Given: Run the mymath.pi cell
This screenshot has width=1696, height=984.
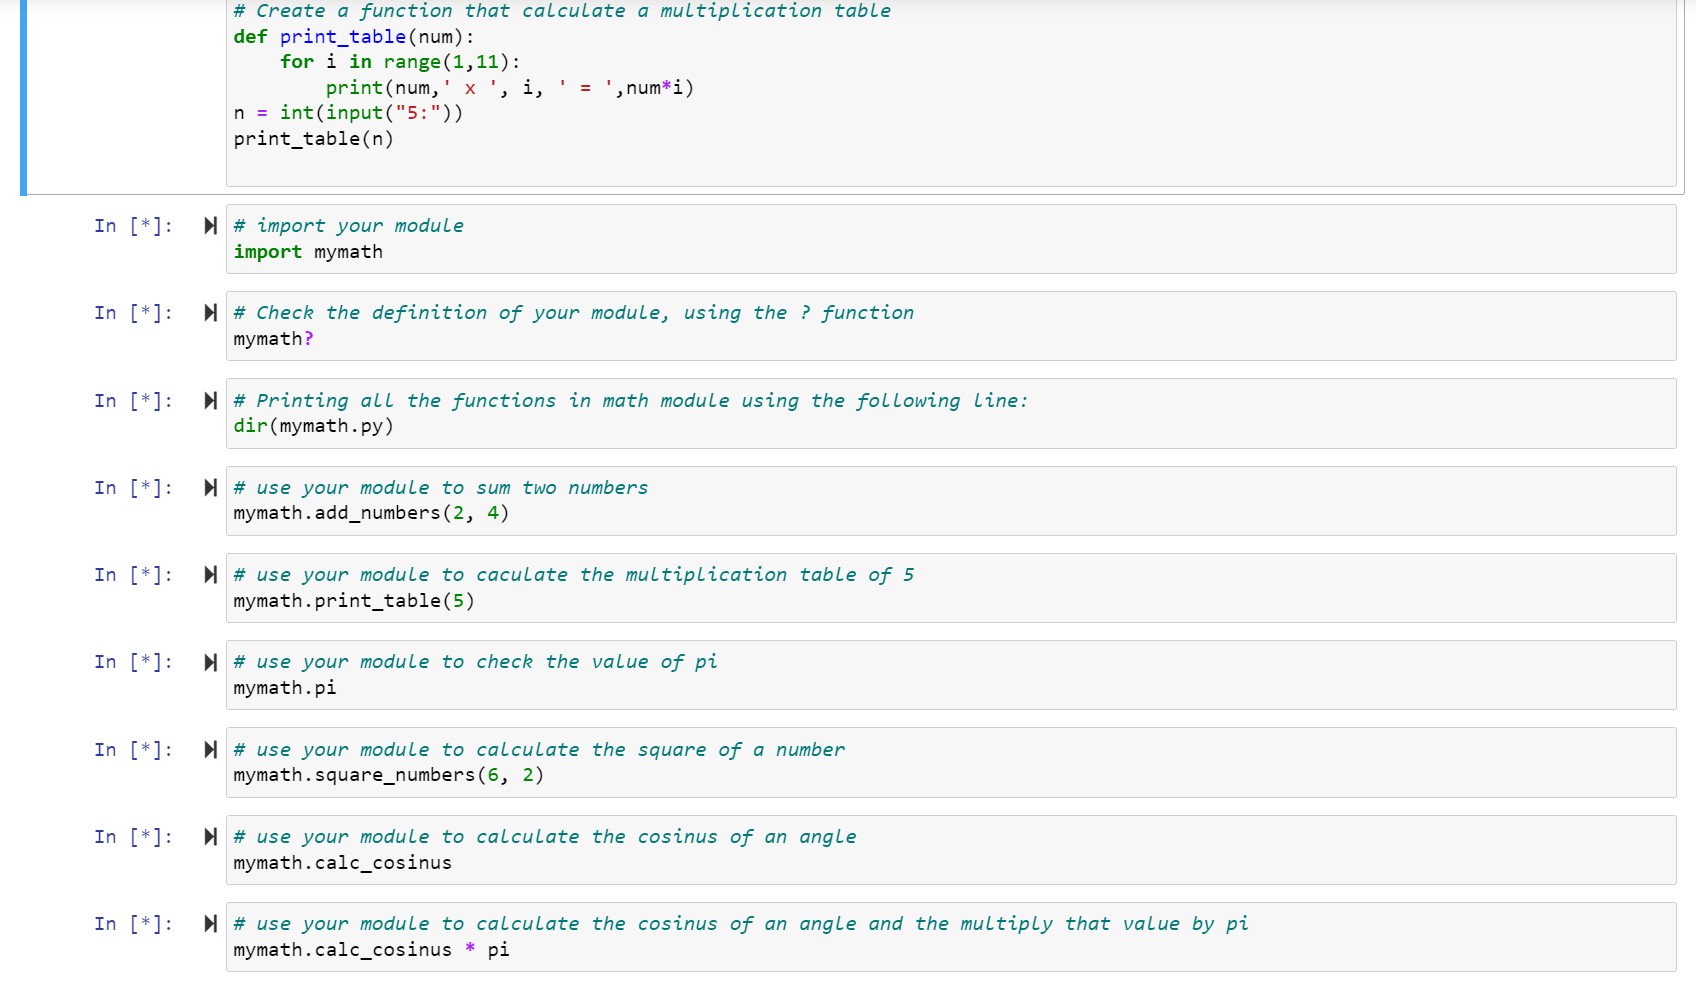Looking at the screenshot, I should point(210,662).
